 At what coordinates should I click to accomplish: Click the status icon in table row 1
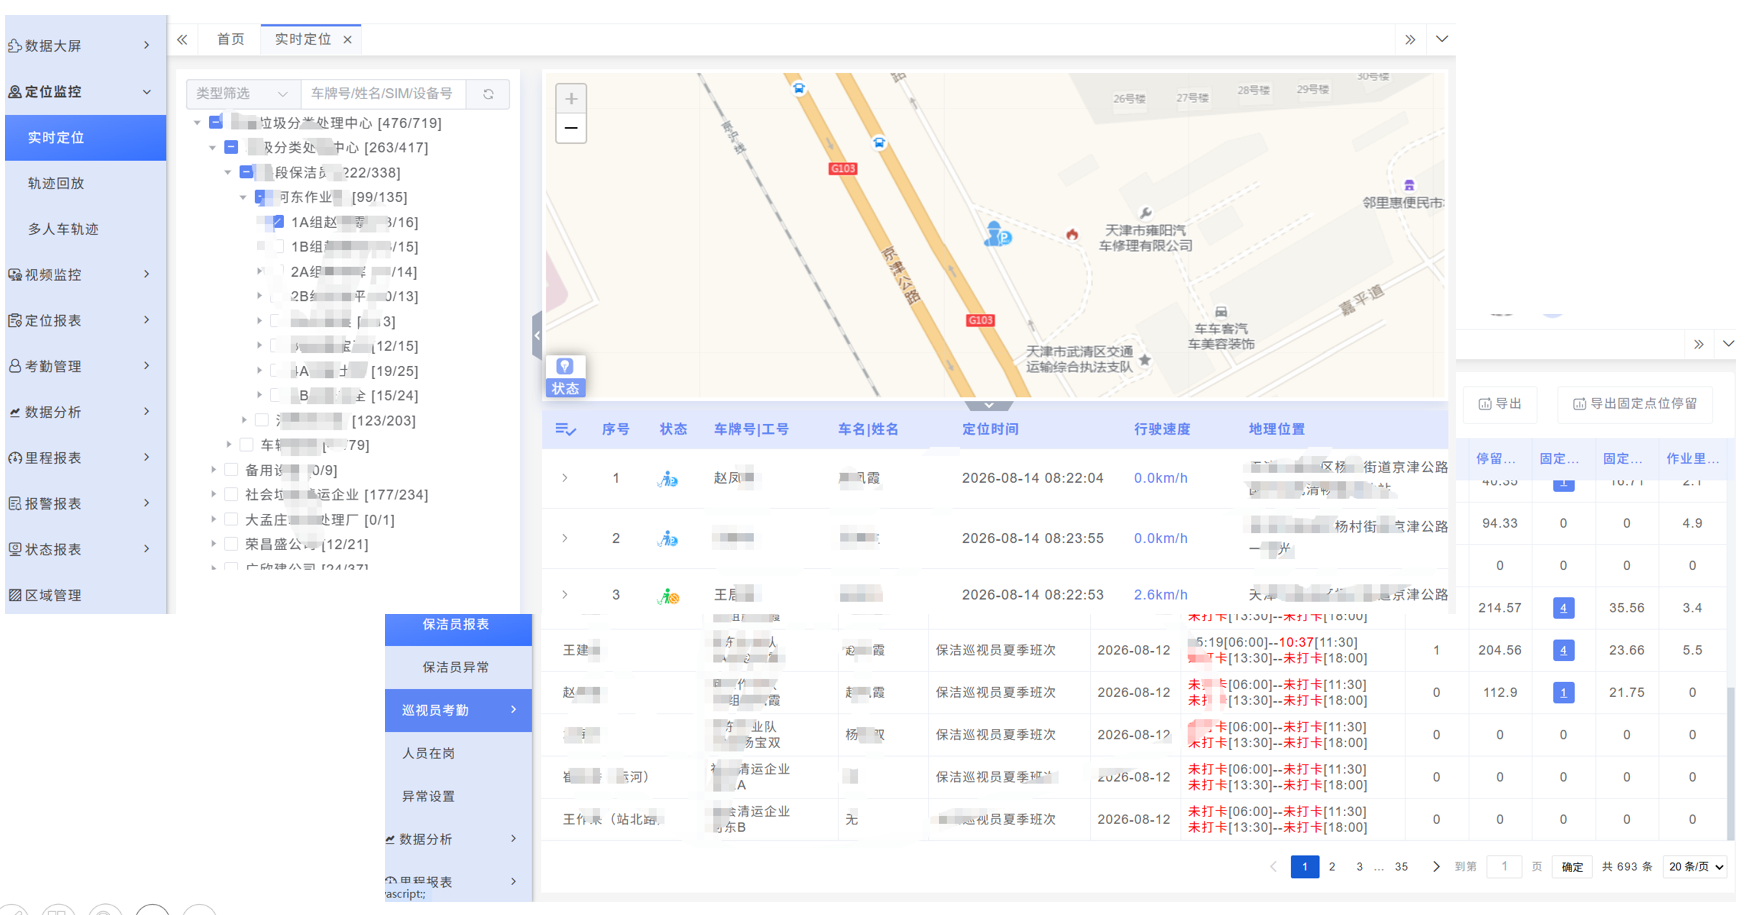668,479
